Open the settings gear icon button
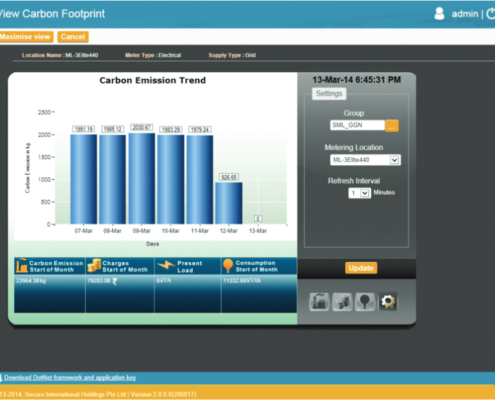Image resolution: width=495 pixels, height=400 pixels. pos(388,302)
